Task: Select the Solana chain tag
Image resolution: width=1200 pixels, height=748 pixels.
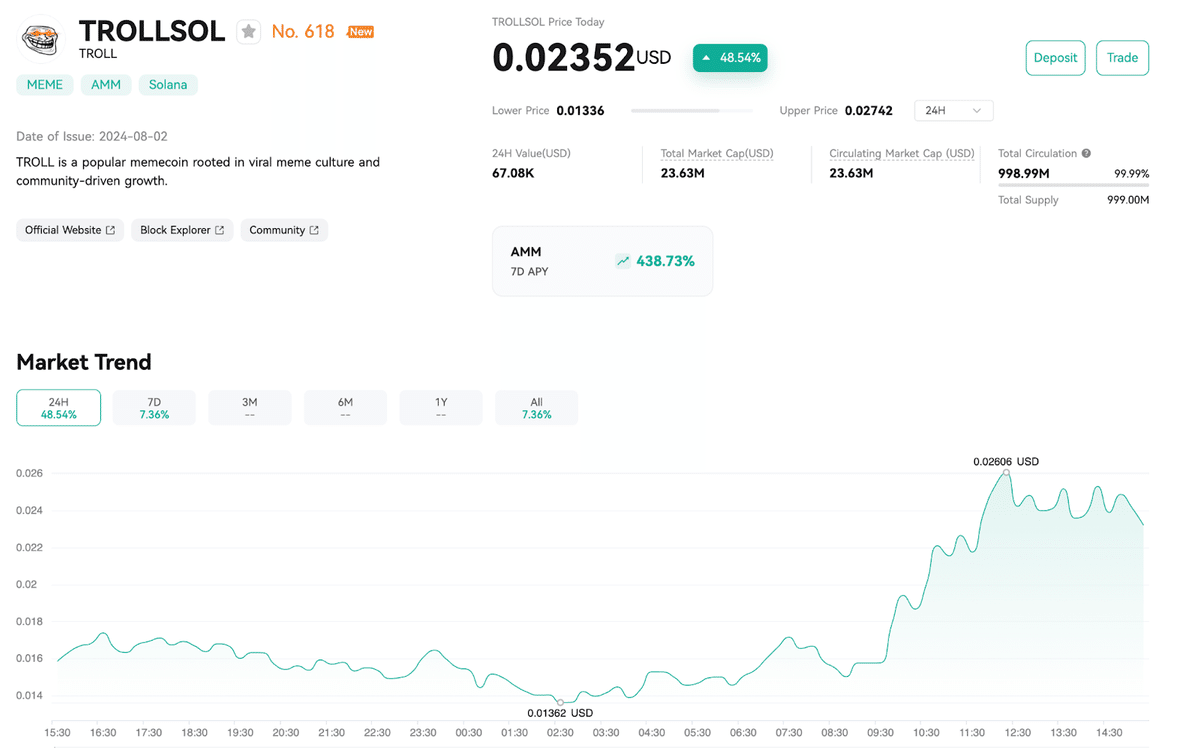Action: coord(168,84)
